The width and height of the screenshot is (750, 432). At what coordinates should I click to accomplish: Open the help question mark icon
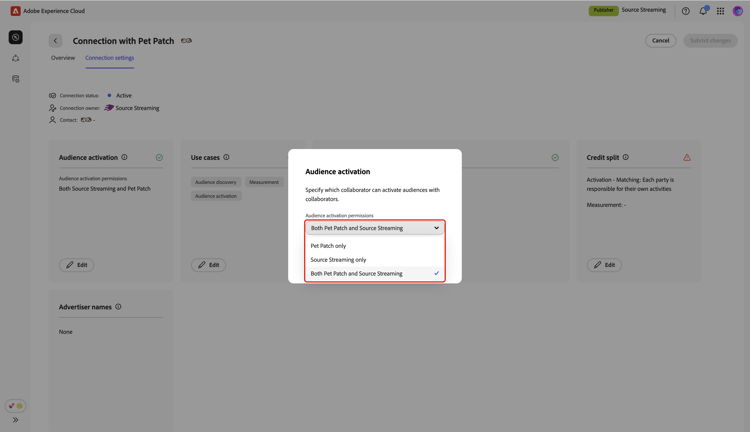tap(685, 11)
